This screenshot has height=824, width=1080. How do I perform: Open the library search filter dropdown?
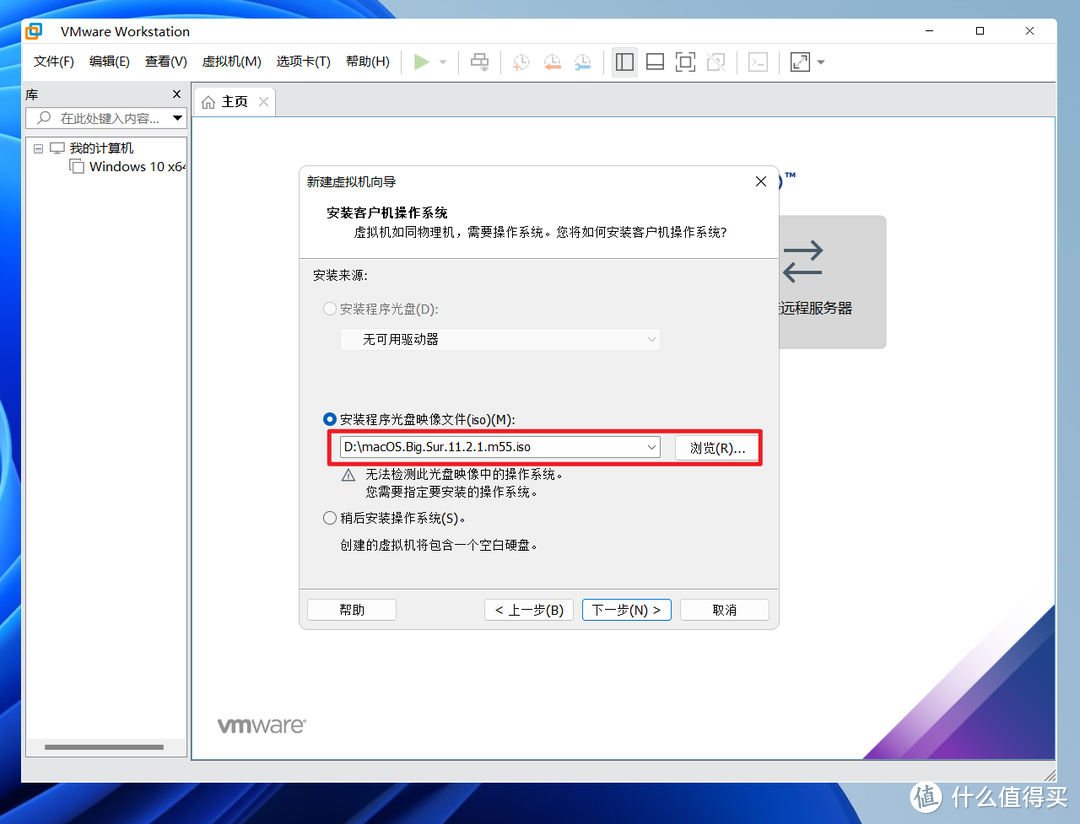pos(178,118)
